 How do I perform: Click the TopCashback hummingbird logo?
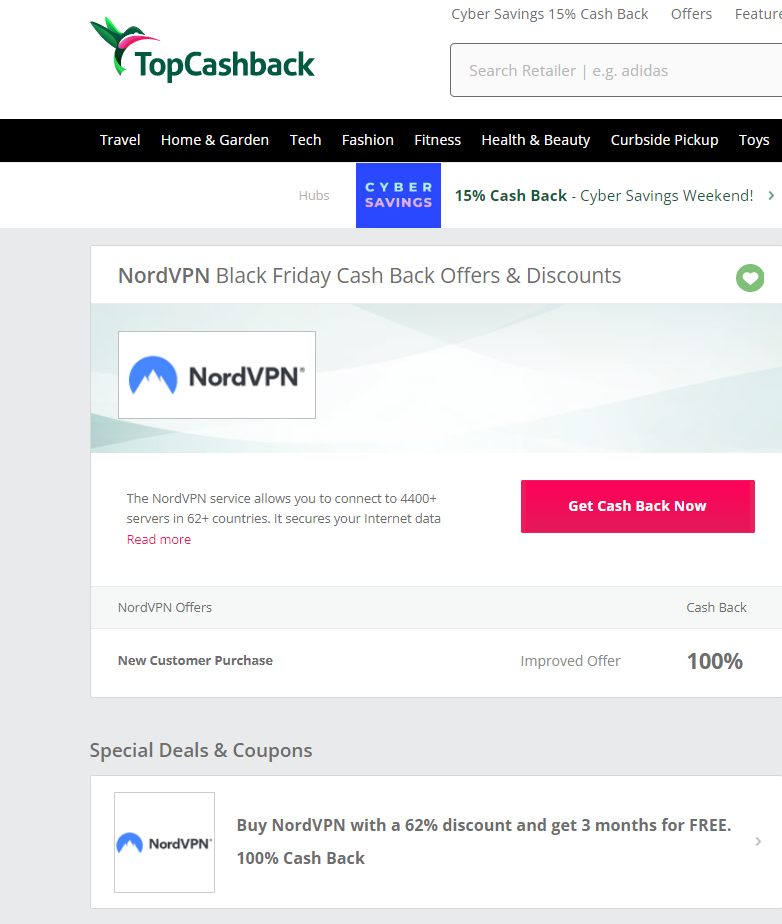tap(202, 50)
